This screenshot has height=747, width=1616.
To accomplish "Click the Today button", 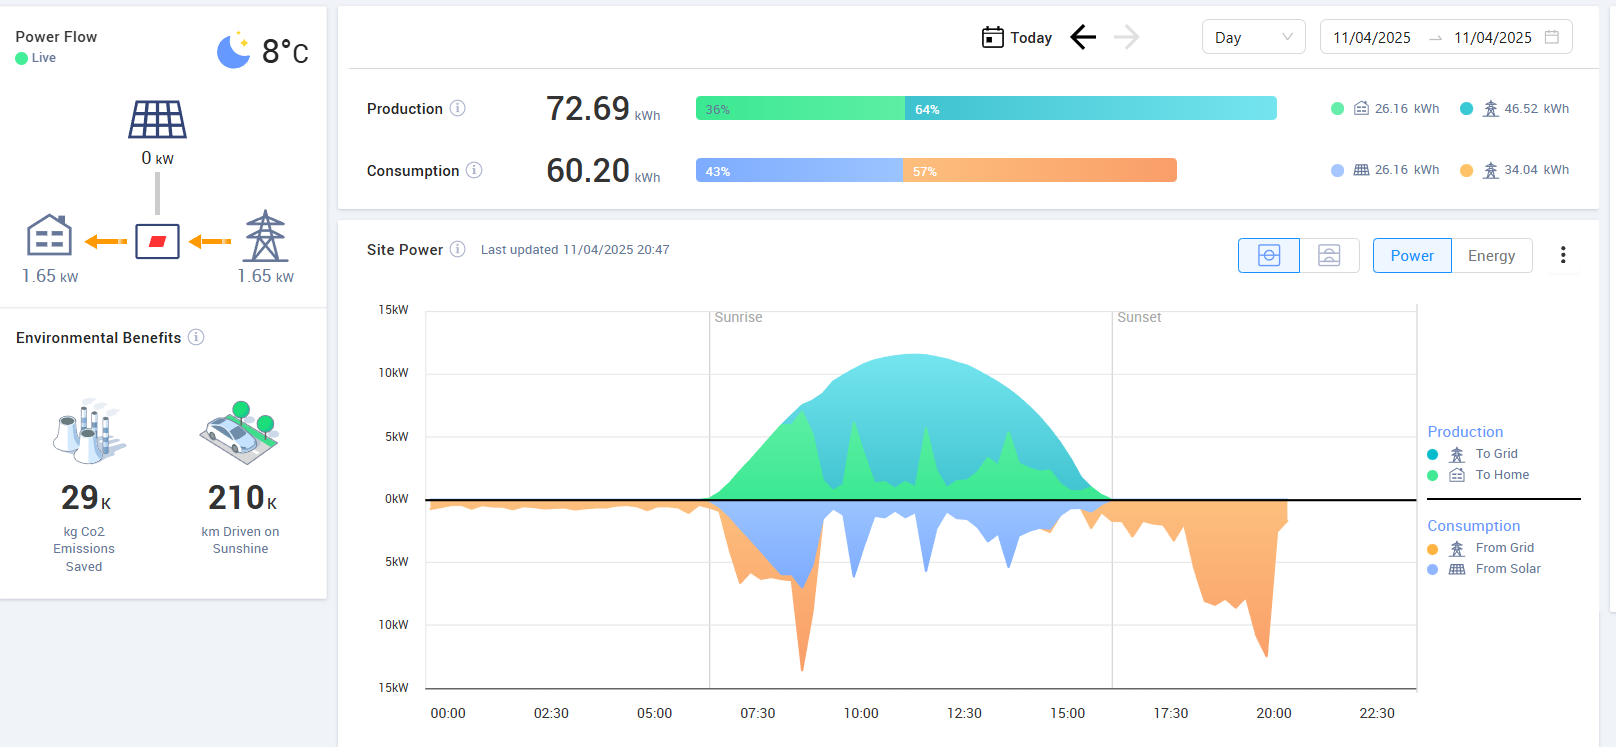I will [1017, 38].
